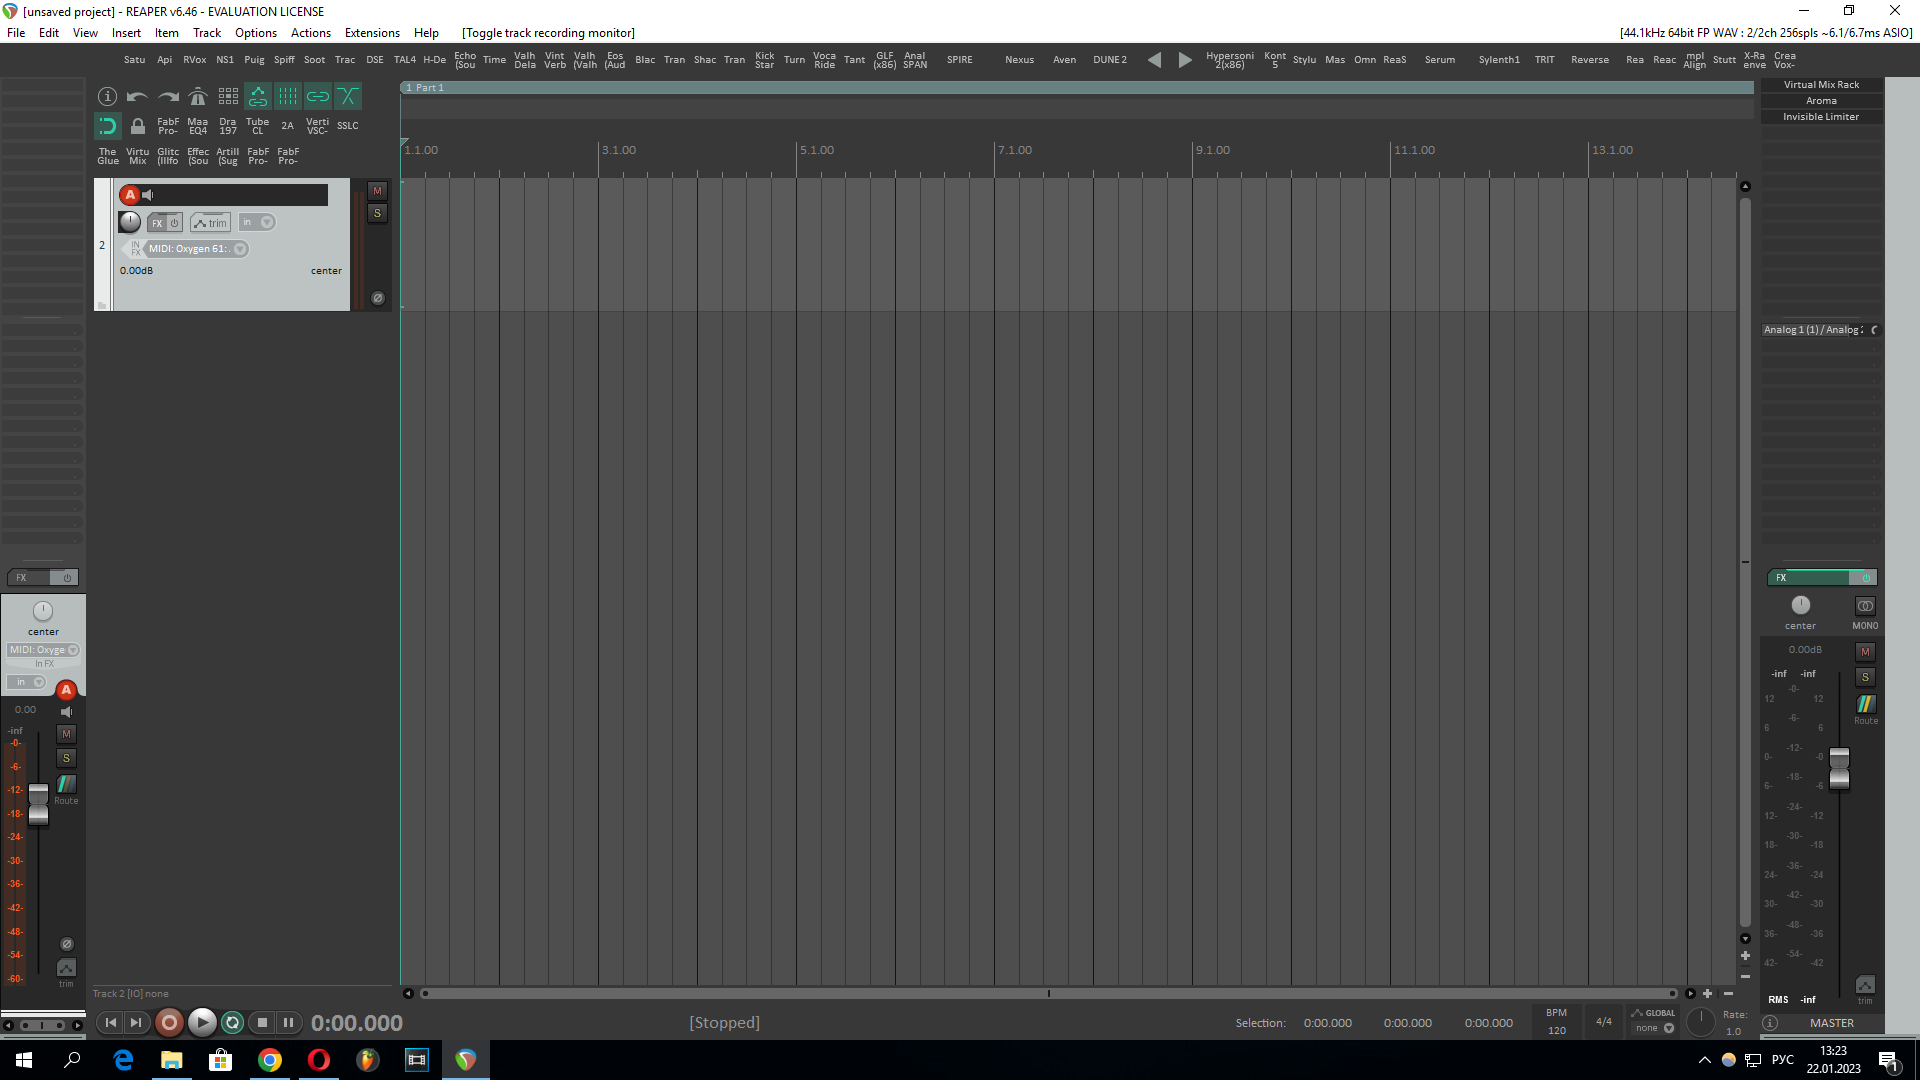The image size is (1920, 1080).
Task: Mute track 2 with M button
Action: (377, 191)
